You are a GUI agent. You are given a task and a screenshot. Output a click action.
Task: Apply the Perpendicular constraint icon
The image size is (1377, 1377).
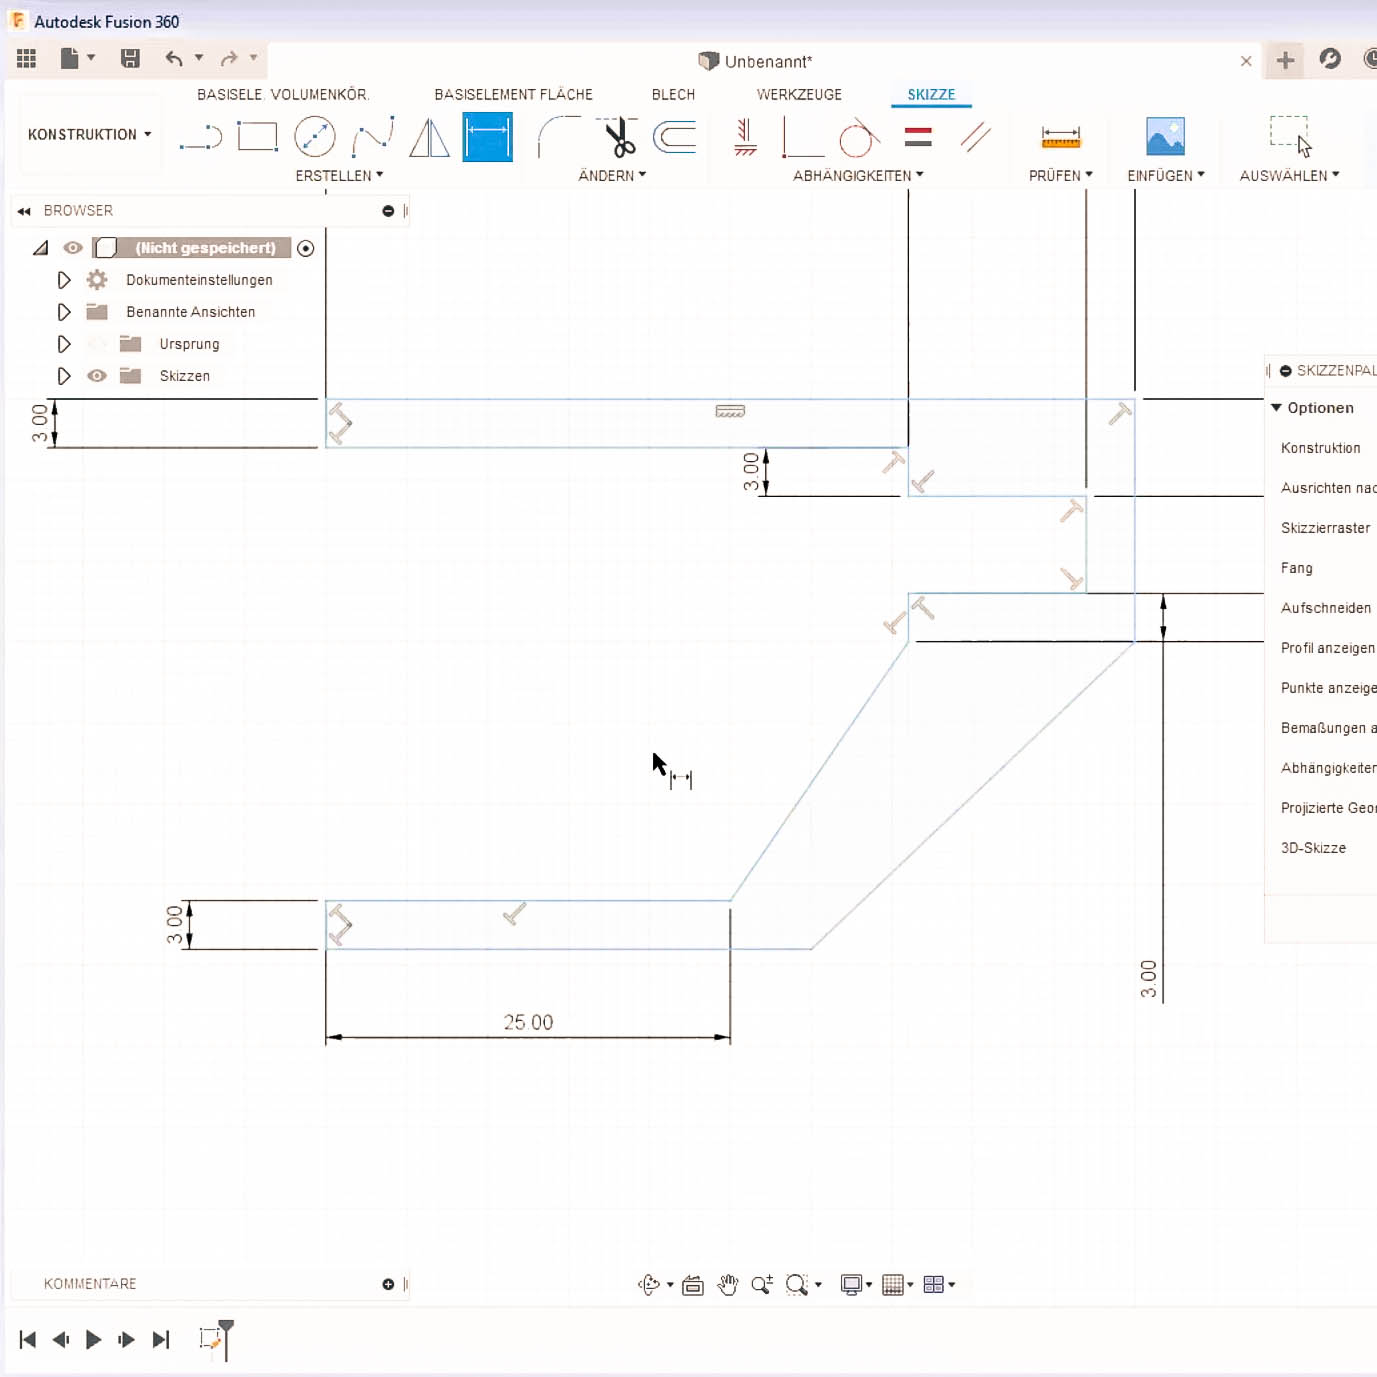(x=803, y=137)
